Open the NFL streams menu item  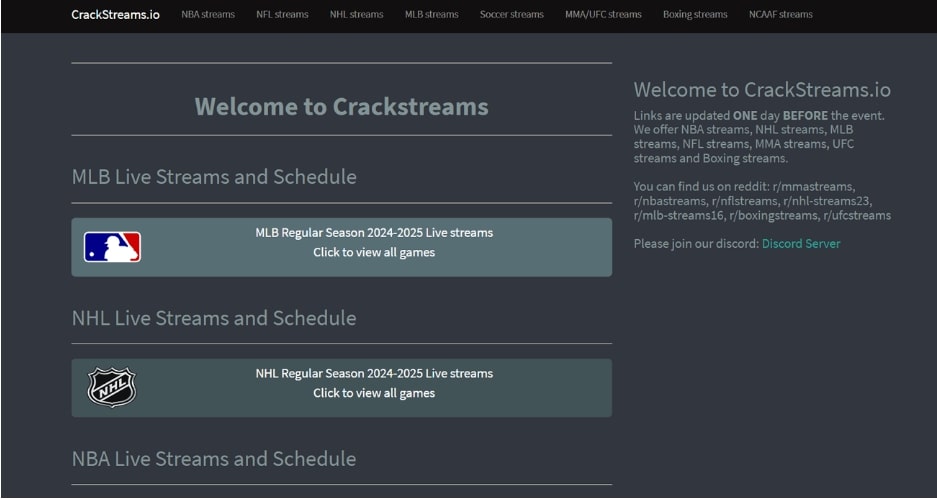(282, 14)
